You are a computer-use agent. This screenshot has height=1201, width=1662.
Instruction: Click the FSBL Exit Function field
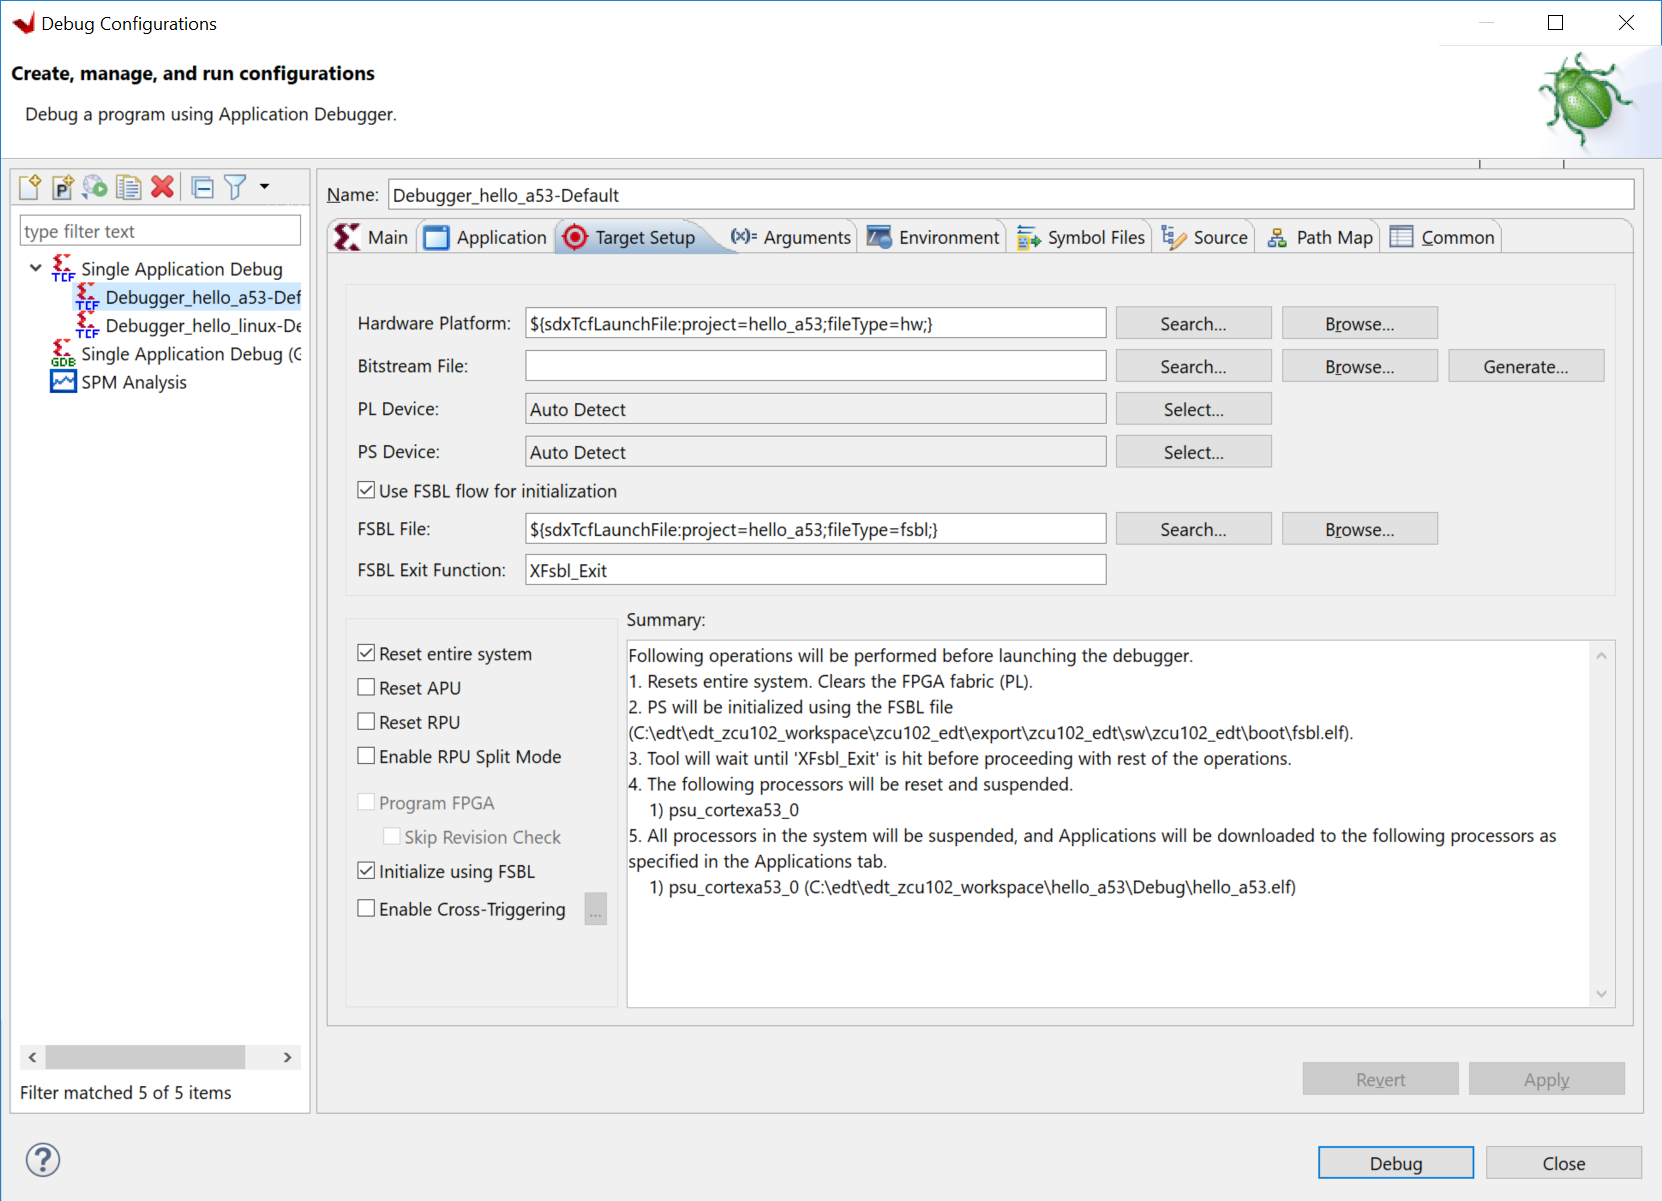pos(815,570)
